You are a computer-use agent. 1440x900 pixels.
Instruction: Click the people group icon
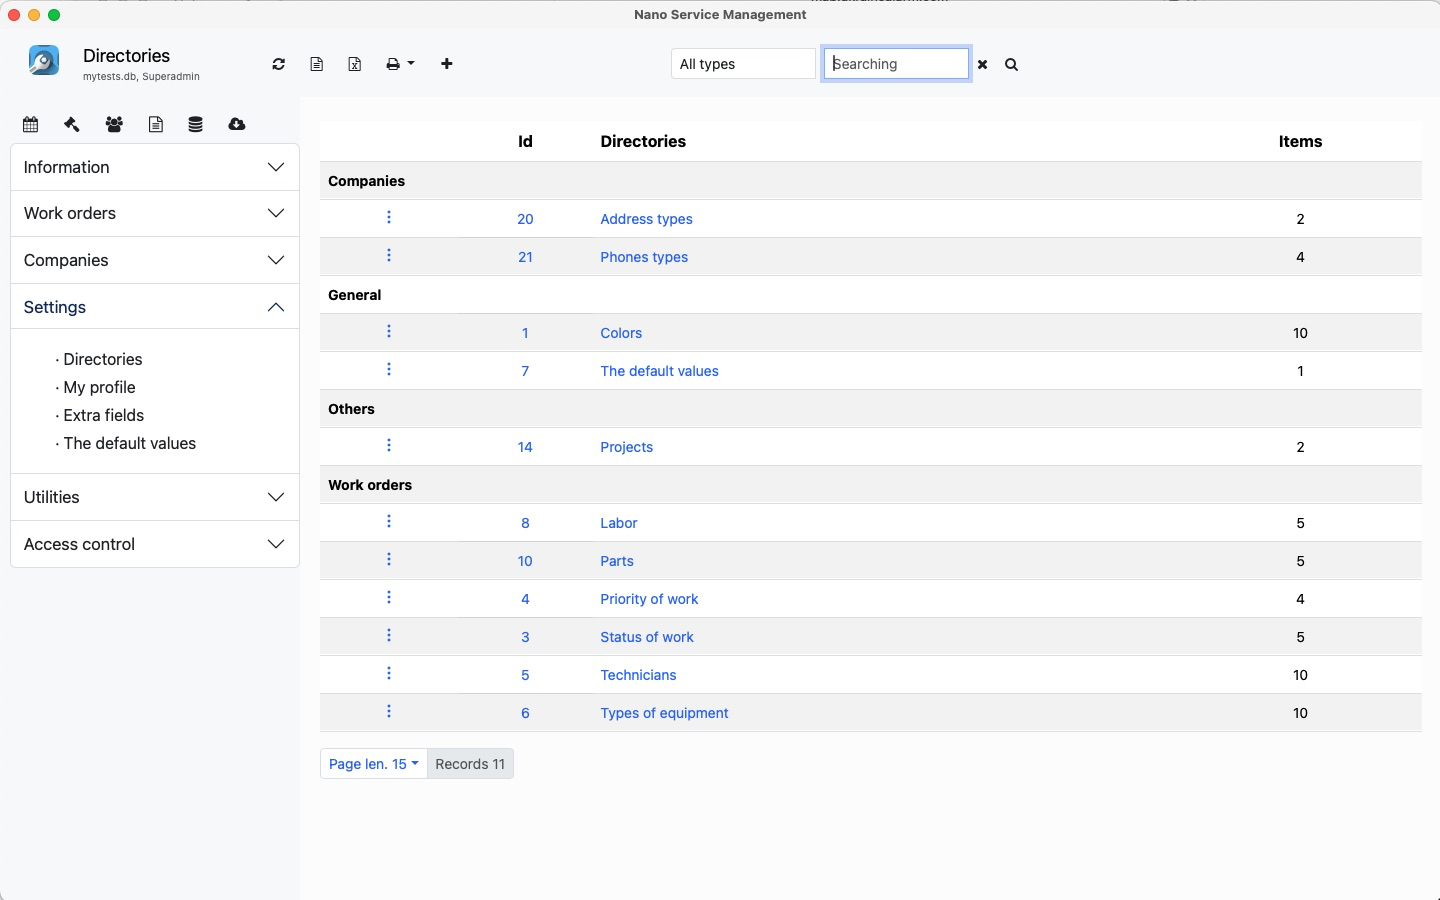(114, 124)
